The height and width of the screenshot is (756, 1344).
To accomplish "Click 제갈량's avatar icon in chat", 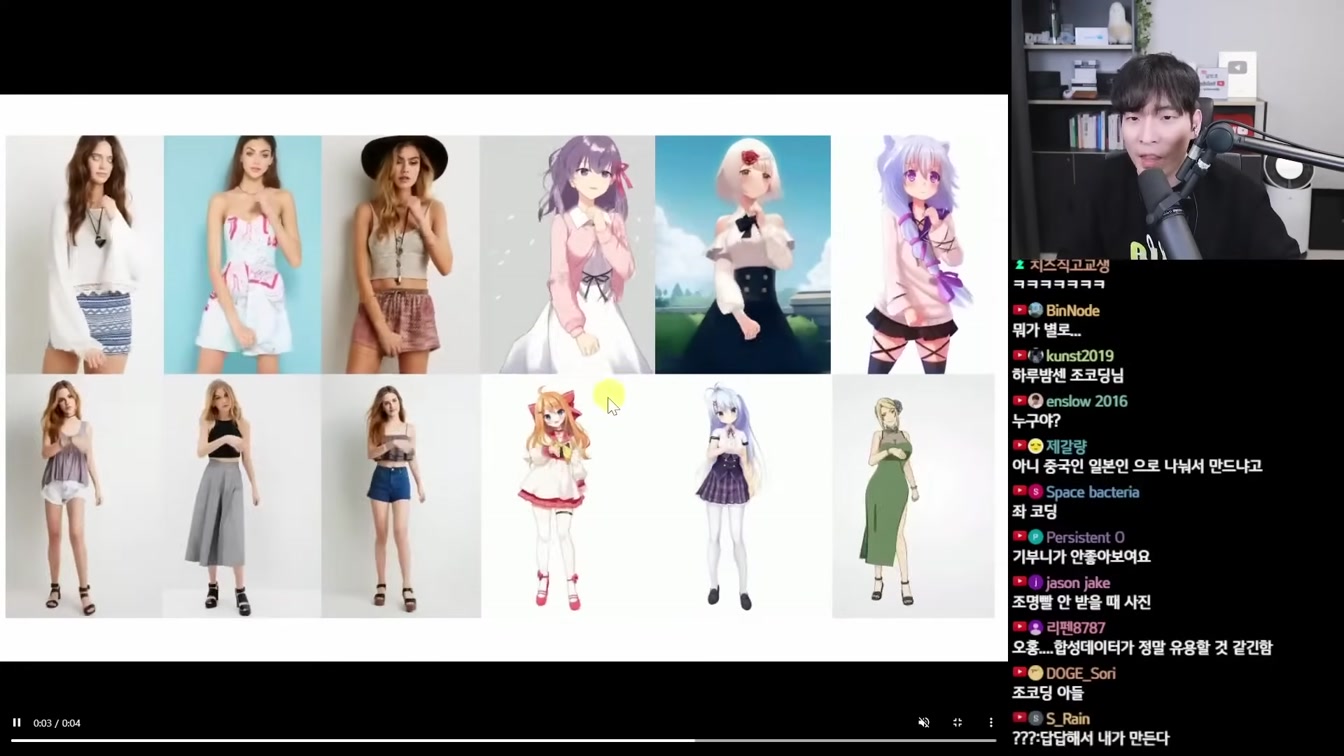I will (x=1036, y=446).
